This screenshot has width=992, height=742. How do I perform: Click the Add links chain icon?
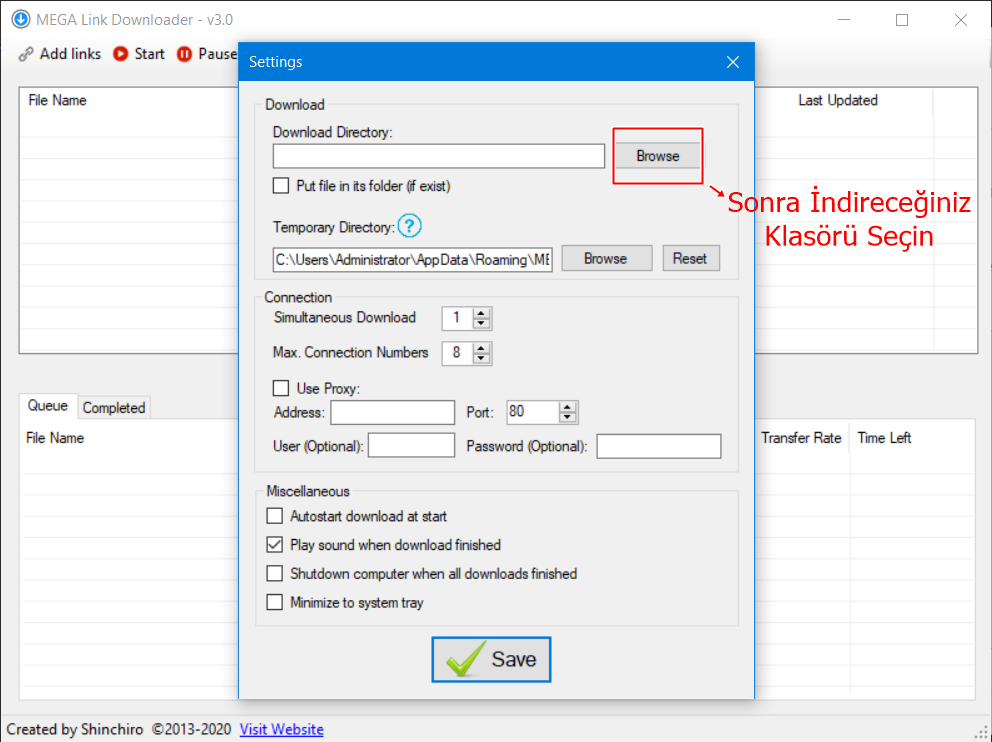tap(25, 54)
